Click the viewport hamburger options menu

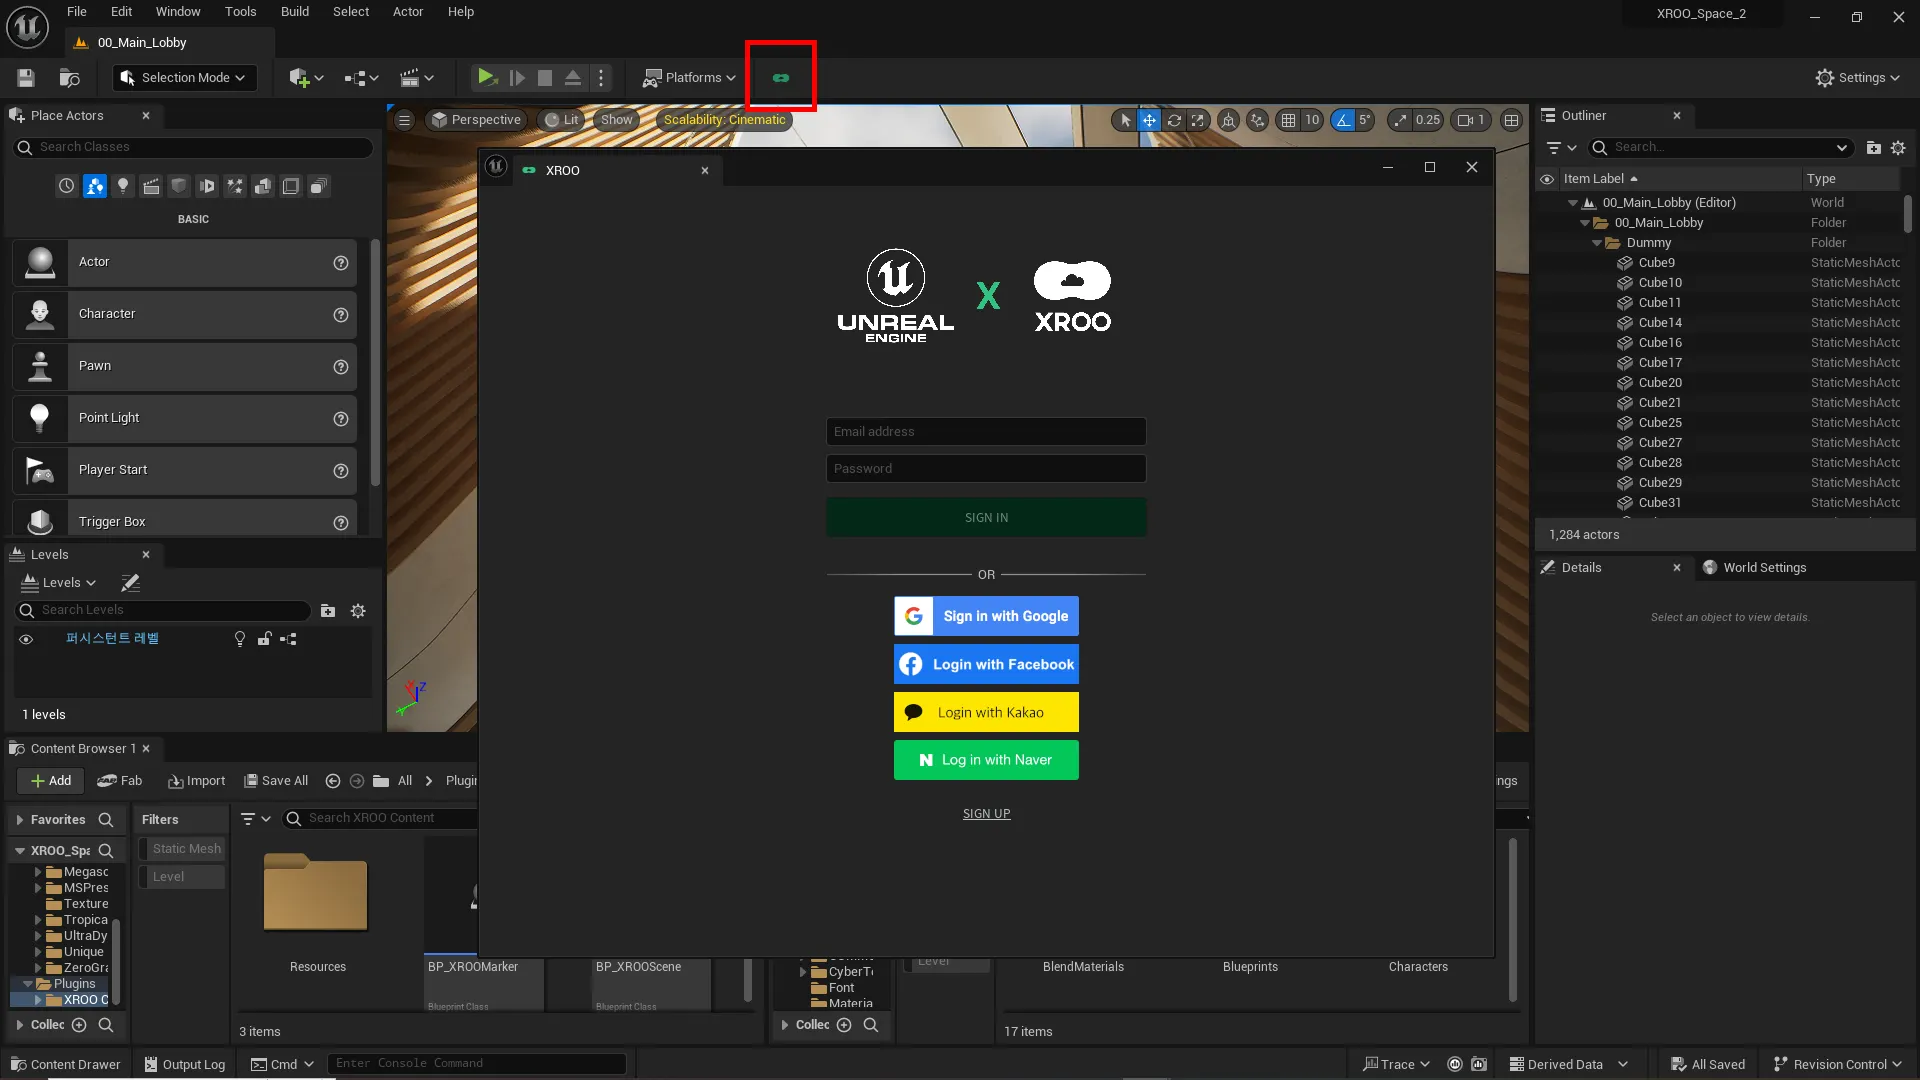tap(404, 120)
